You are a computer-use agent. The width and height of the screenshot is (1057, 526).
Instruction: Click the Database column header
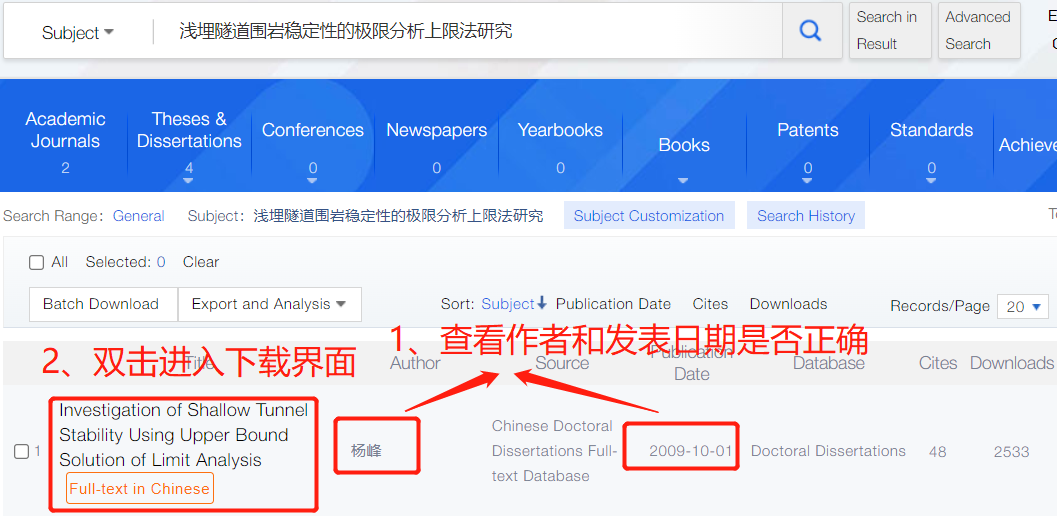828,363
